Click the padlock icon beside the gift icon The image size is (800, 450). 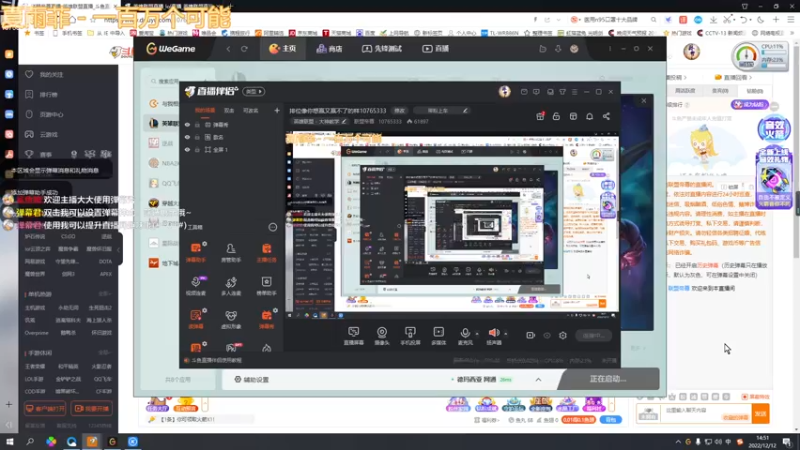pos(556,116)
